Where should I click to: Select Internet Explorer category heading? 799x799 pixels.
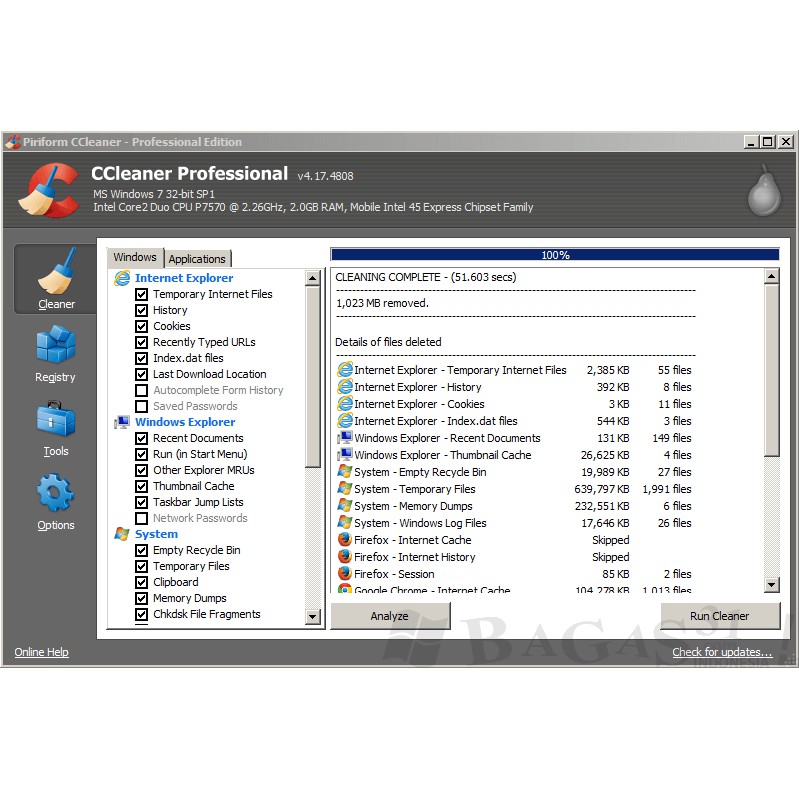[x=184, y=278]
